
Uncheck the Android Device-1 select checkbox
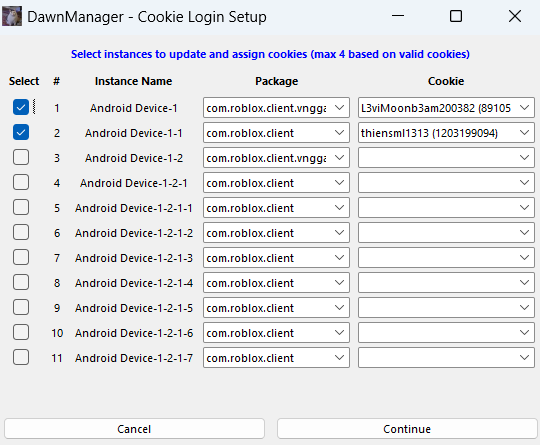(21, 107)
